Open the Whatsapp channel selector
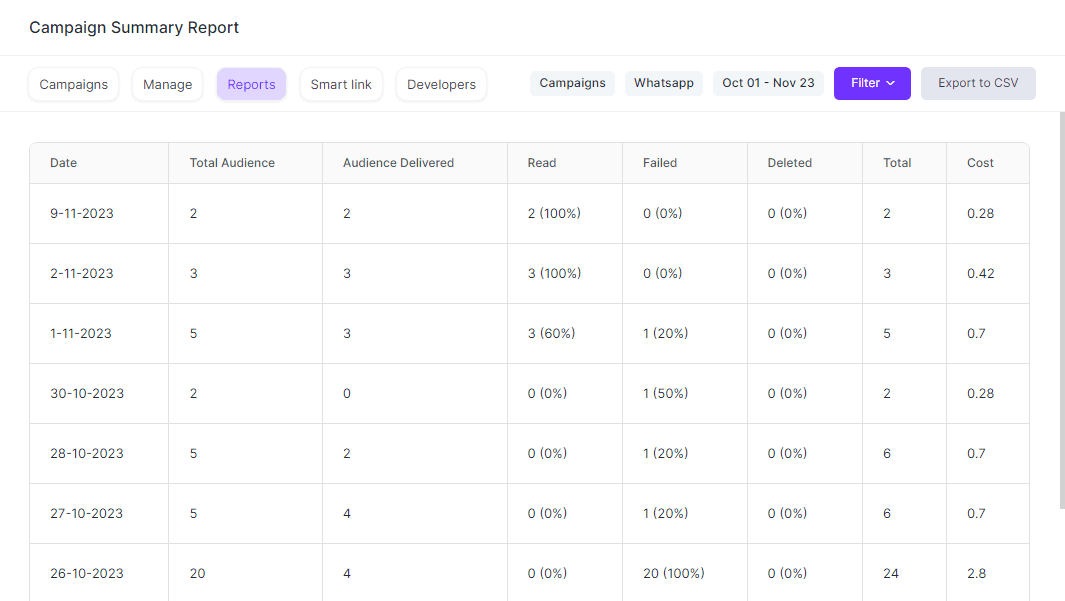 point(663,82)
